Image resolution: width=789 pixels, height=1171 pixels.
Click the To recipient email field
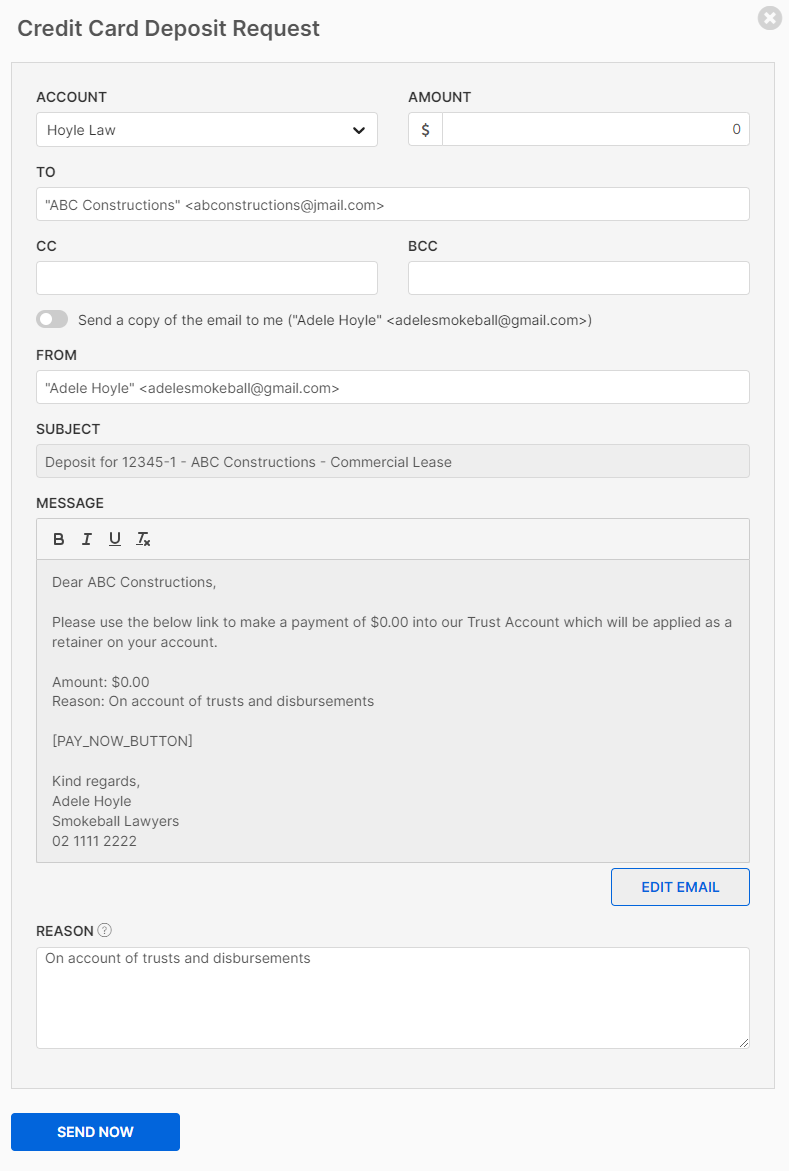tap(392, 204)
